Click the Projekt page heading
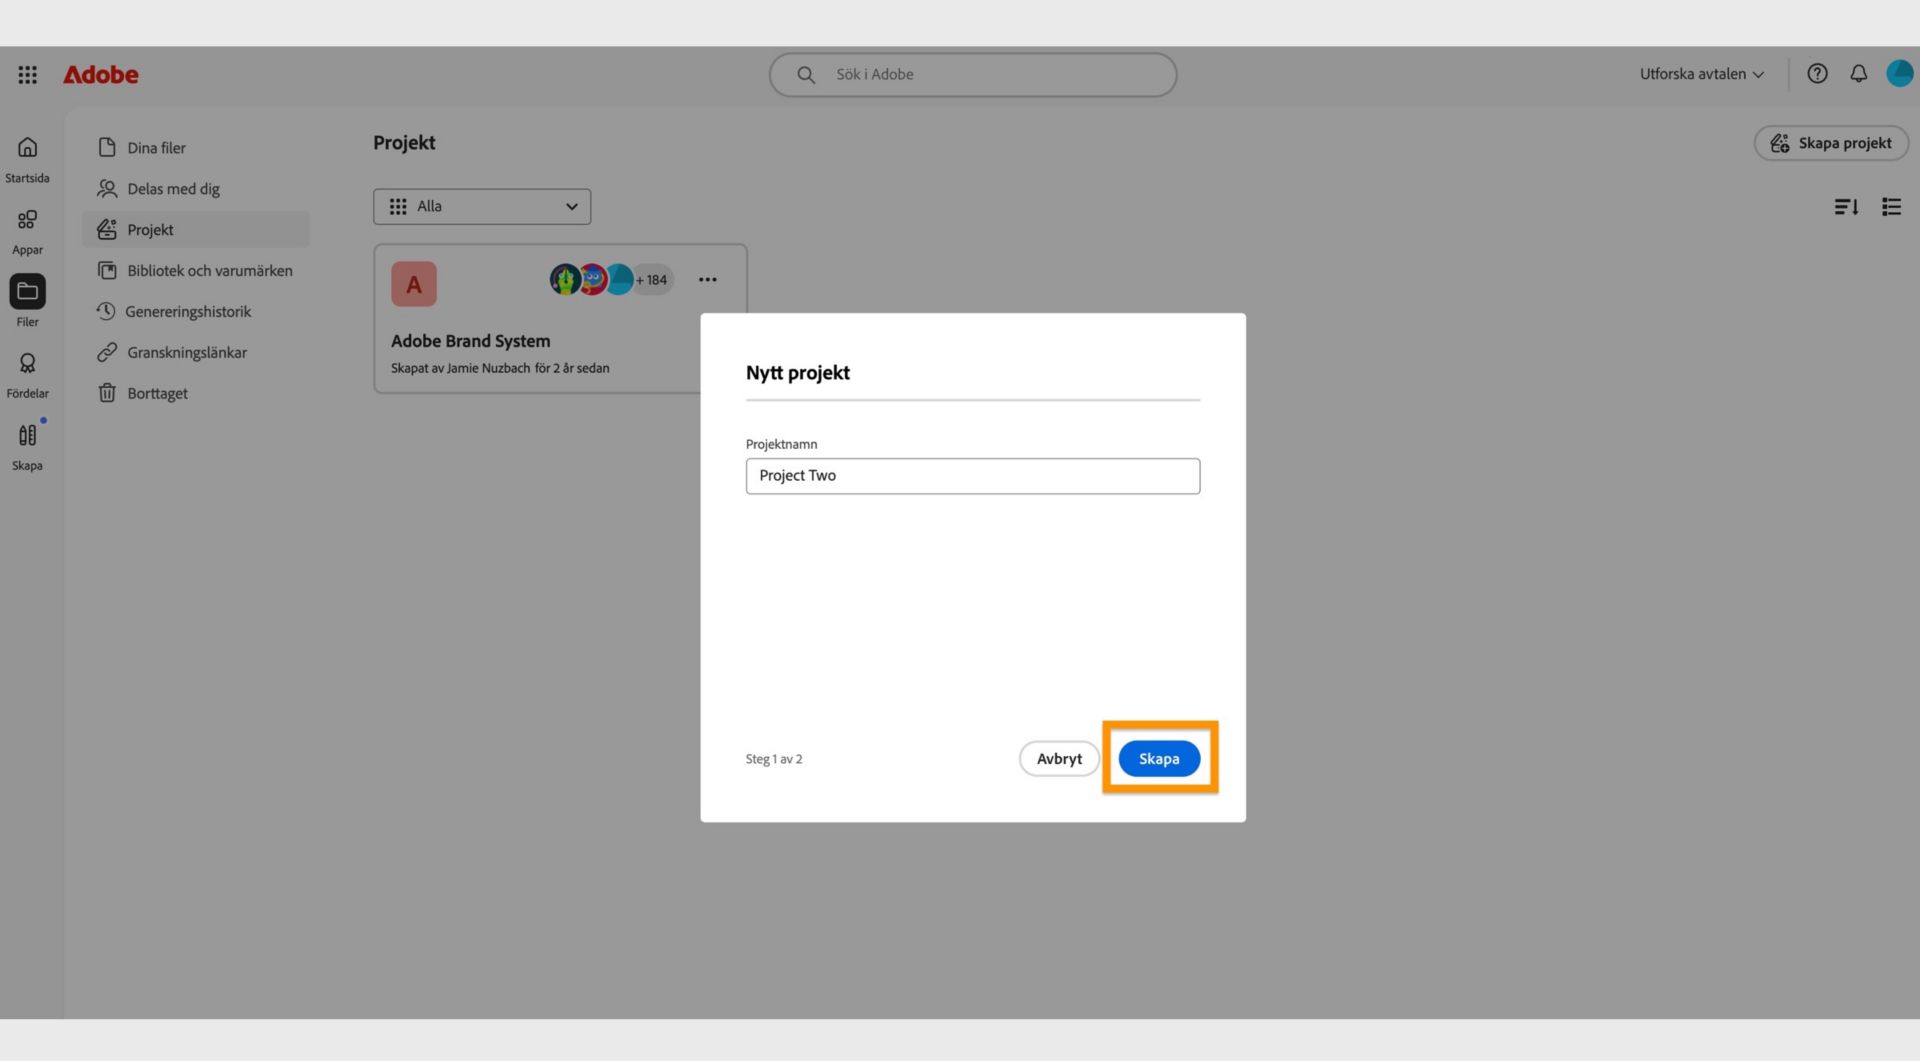Image resolution: width=1920 pixels, height=1061 pixels. tap(404, 143)
